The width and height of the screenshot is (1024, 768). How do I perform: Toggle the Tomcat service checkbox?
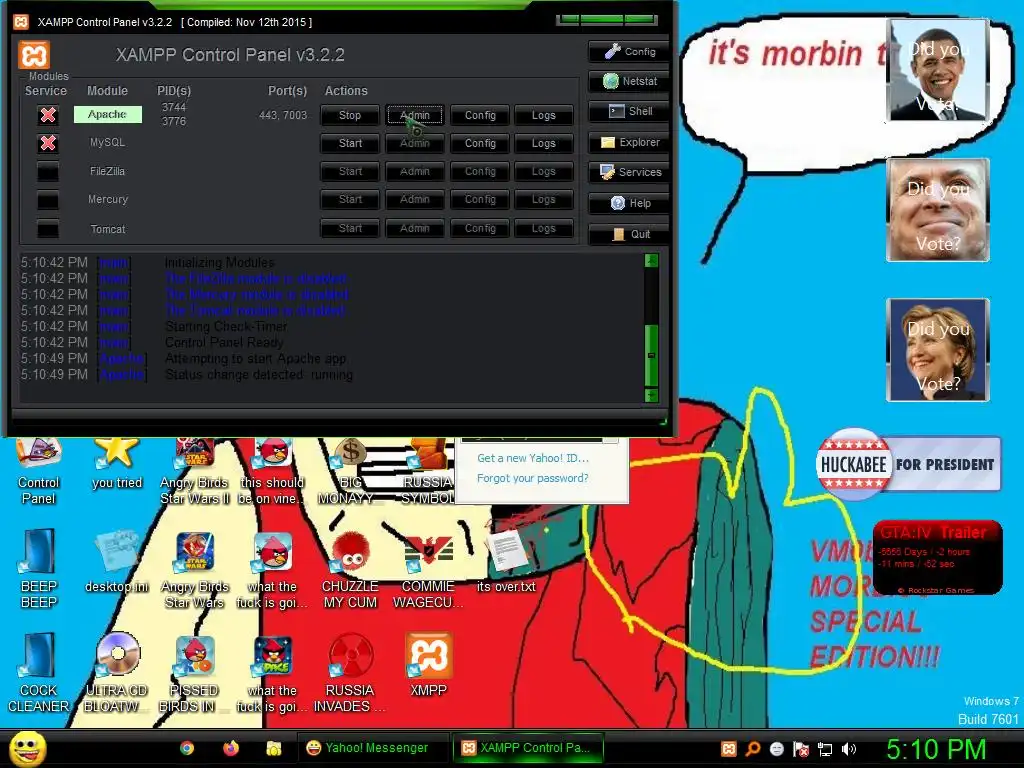coord(48,229)
